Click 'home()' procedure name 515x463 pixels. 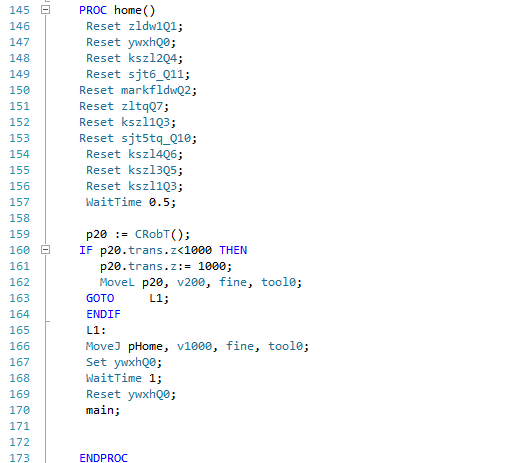coord(135,10)
